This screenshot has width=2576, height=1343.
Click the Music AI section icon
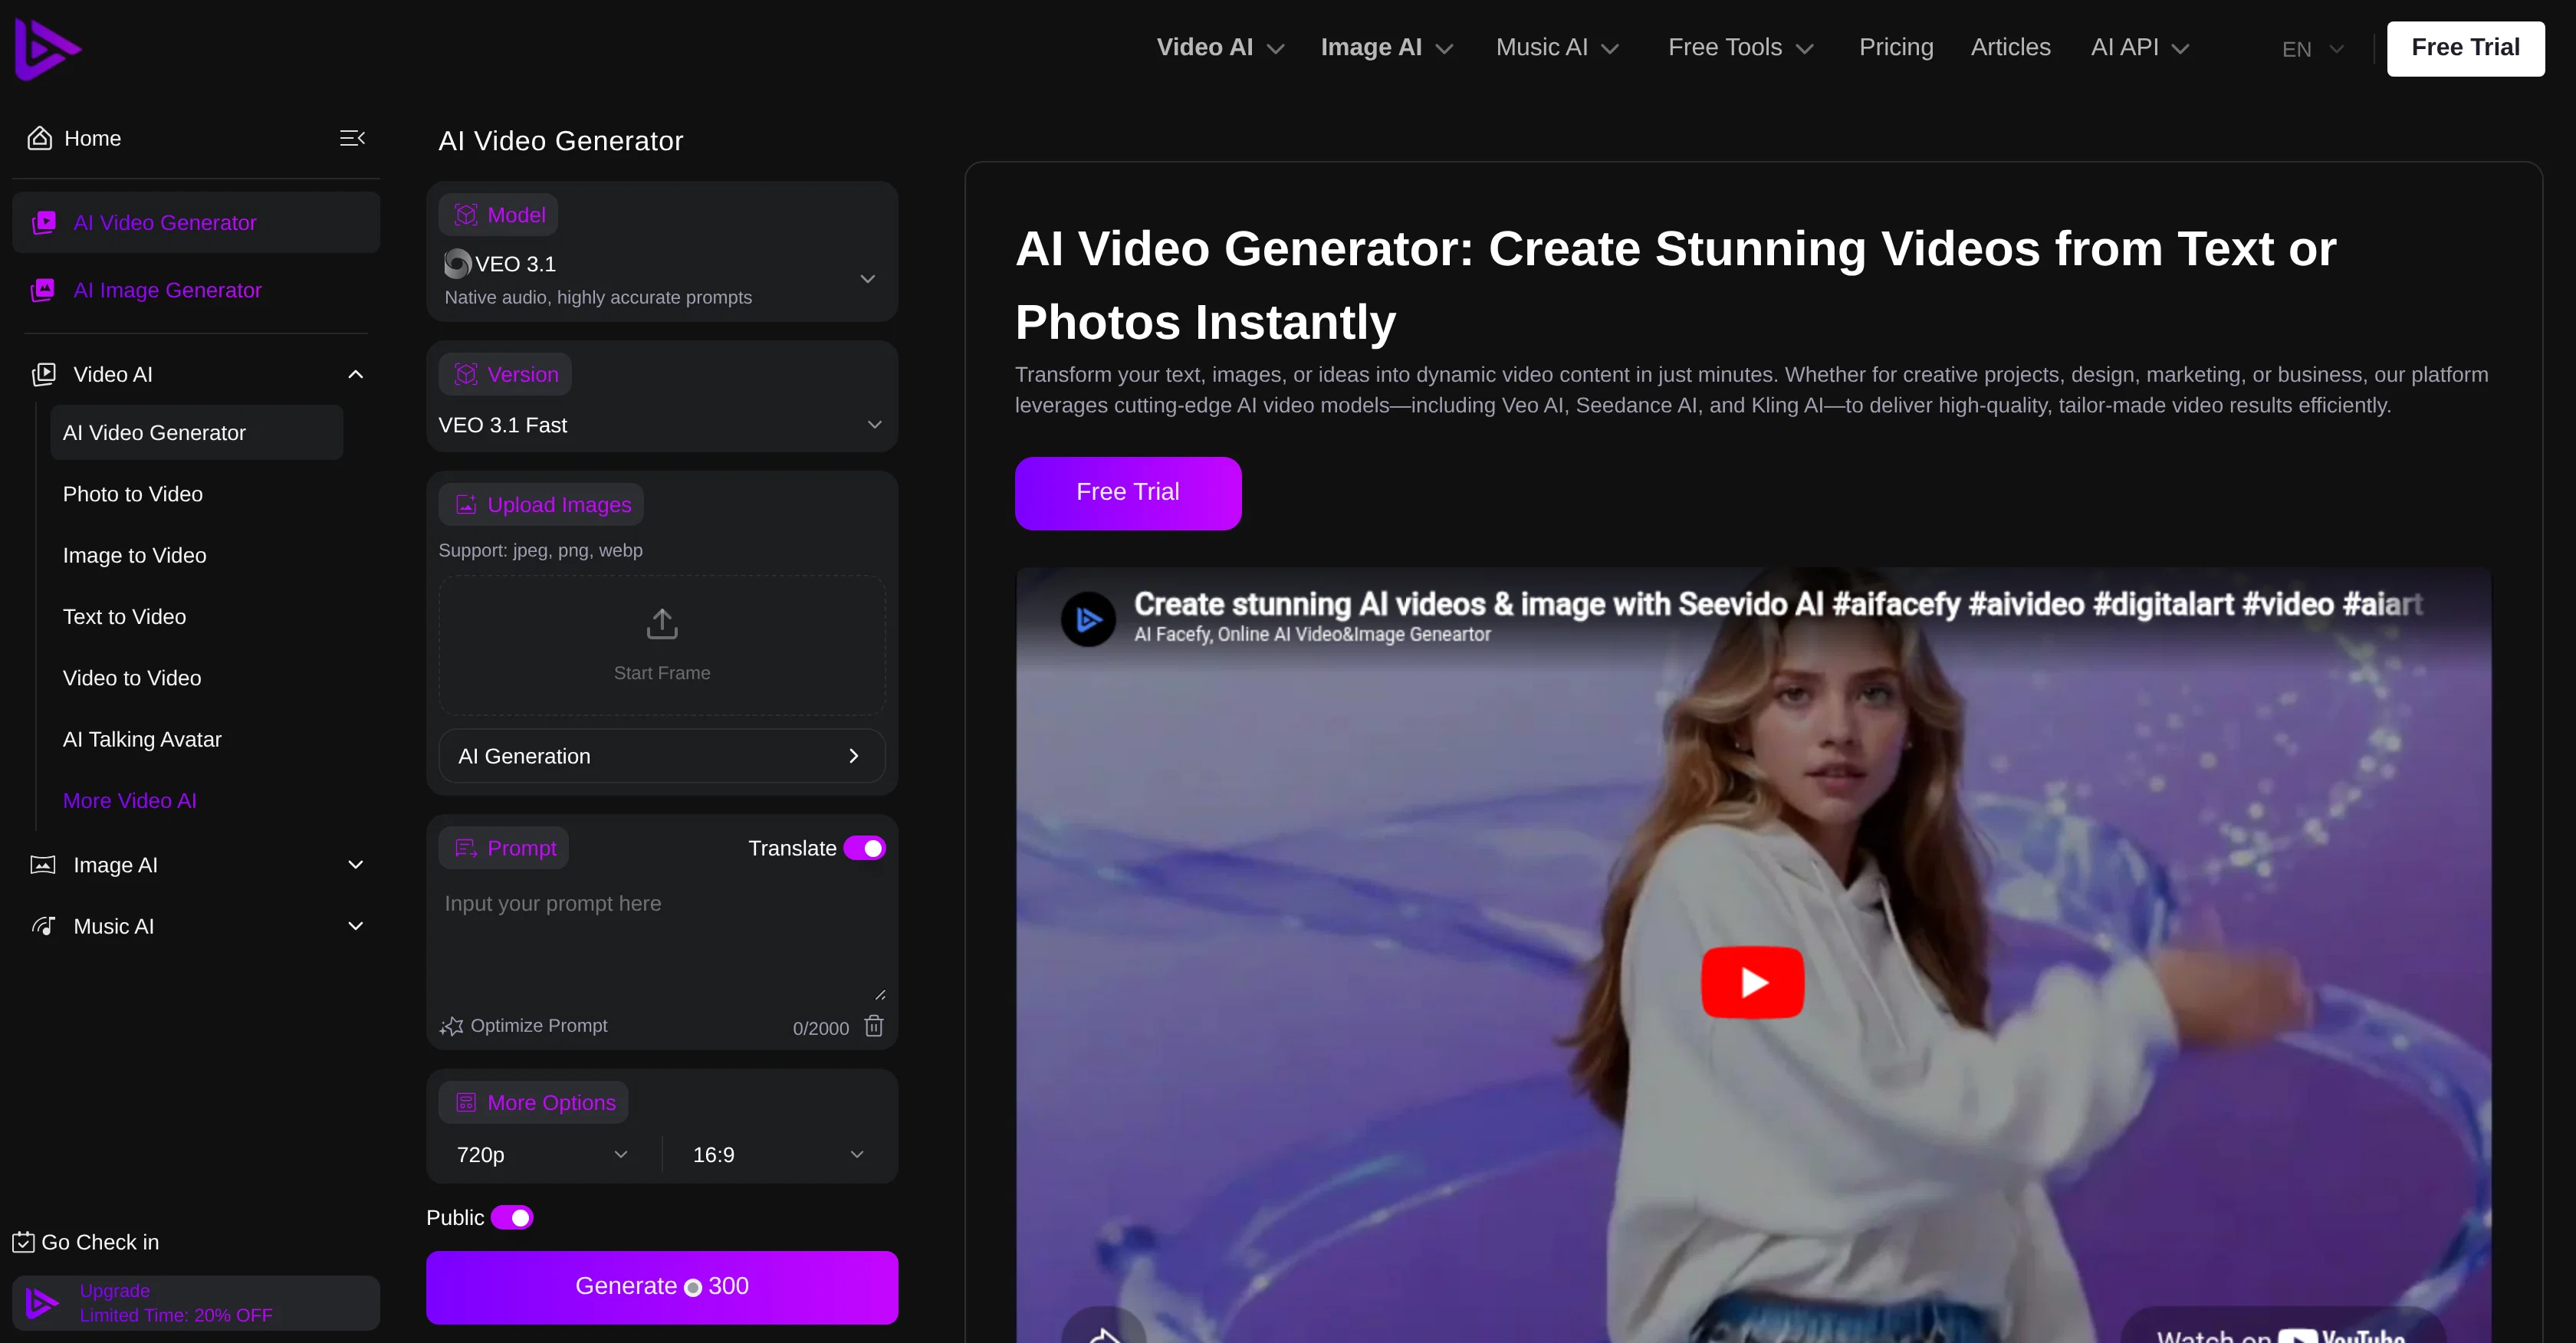(43, 926)
